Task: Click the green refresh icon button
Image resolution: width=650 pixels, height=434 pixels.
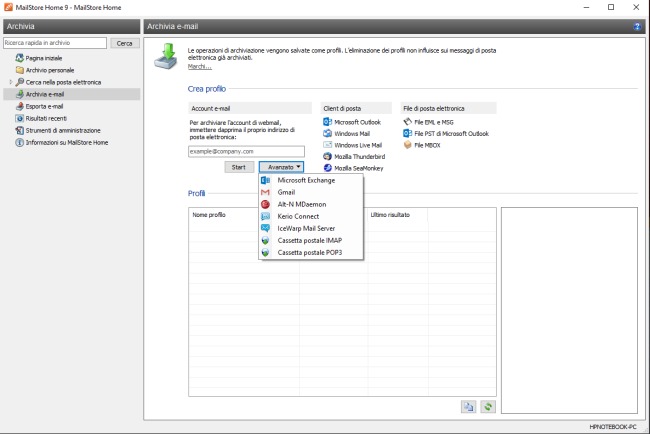Action: 488,407
